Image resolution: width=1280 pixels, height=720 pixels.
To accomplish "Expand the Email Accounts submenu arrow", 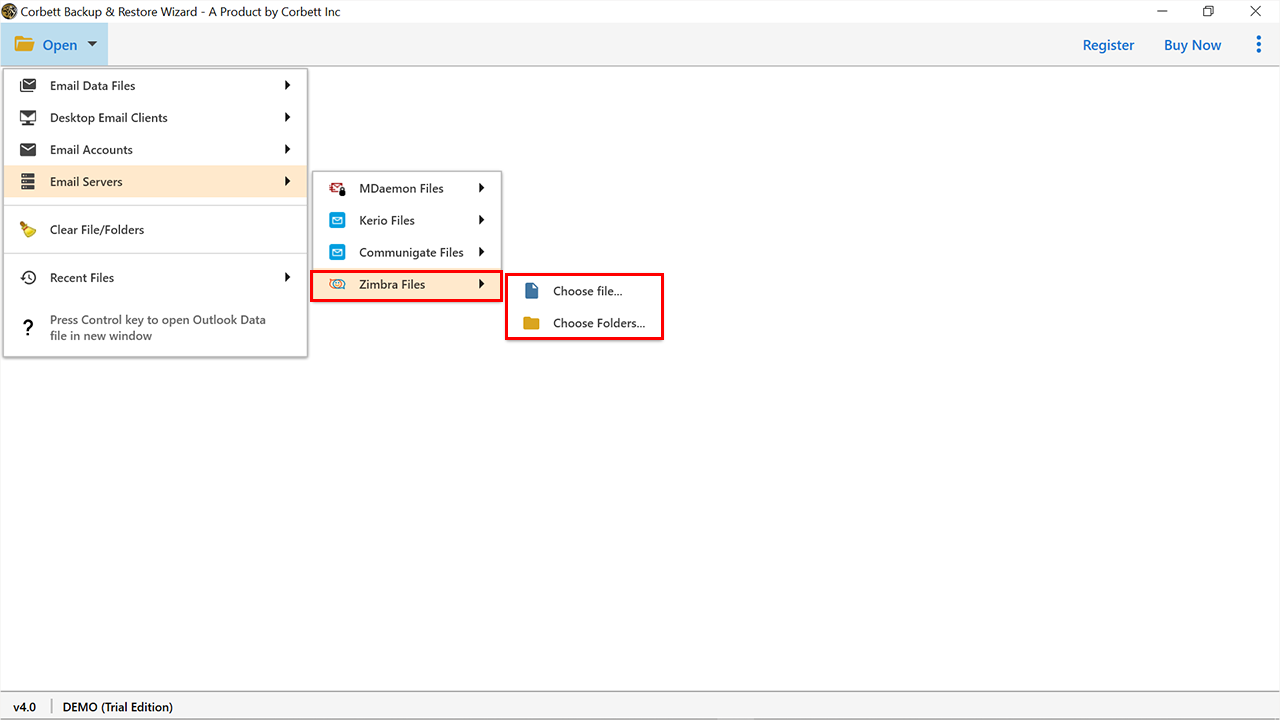I will click(x=287, y=149).
